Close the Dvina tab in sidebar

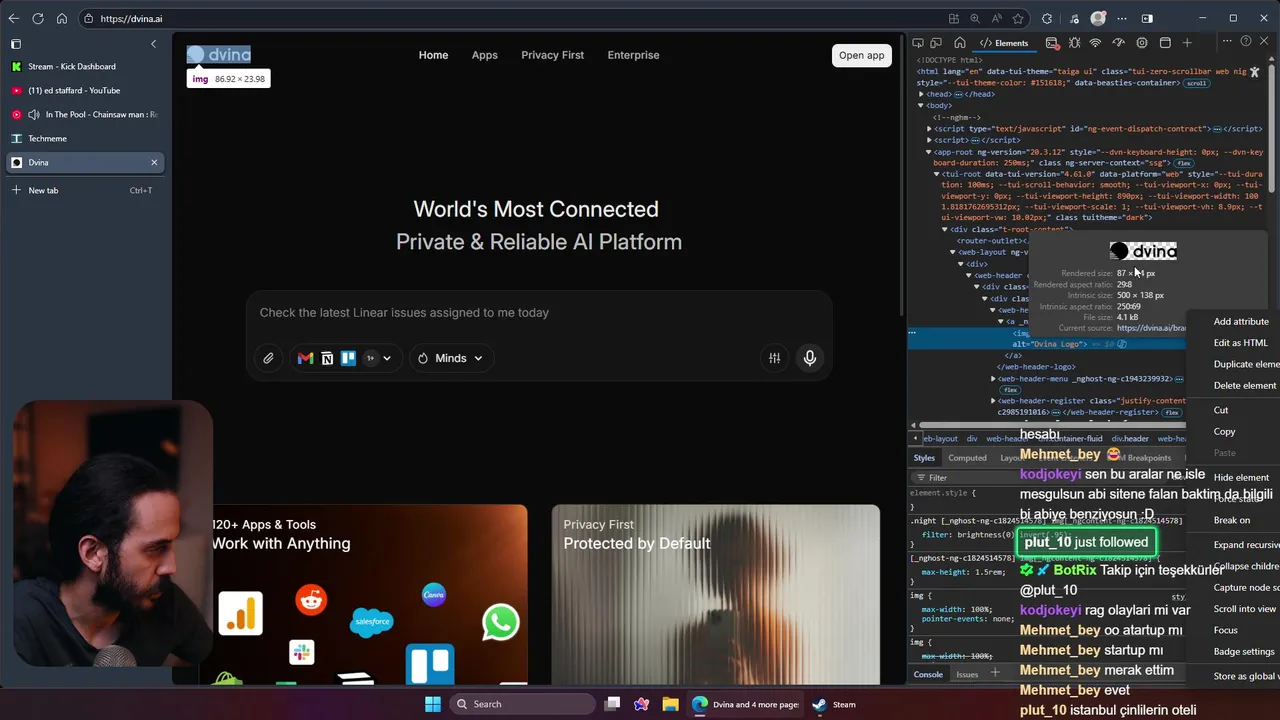click(154, 162)
